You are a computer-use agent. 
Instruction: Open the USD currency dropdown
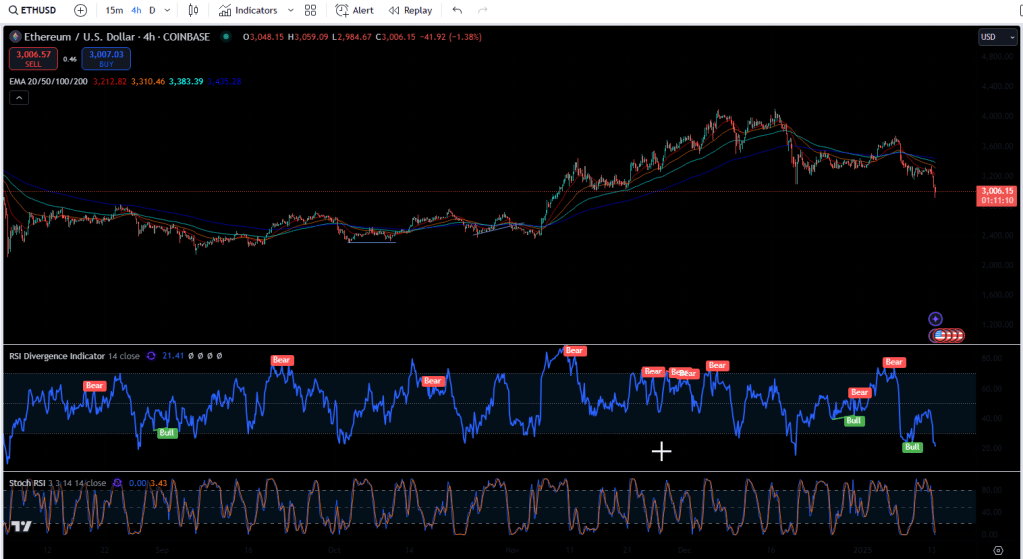coord(997,37)
